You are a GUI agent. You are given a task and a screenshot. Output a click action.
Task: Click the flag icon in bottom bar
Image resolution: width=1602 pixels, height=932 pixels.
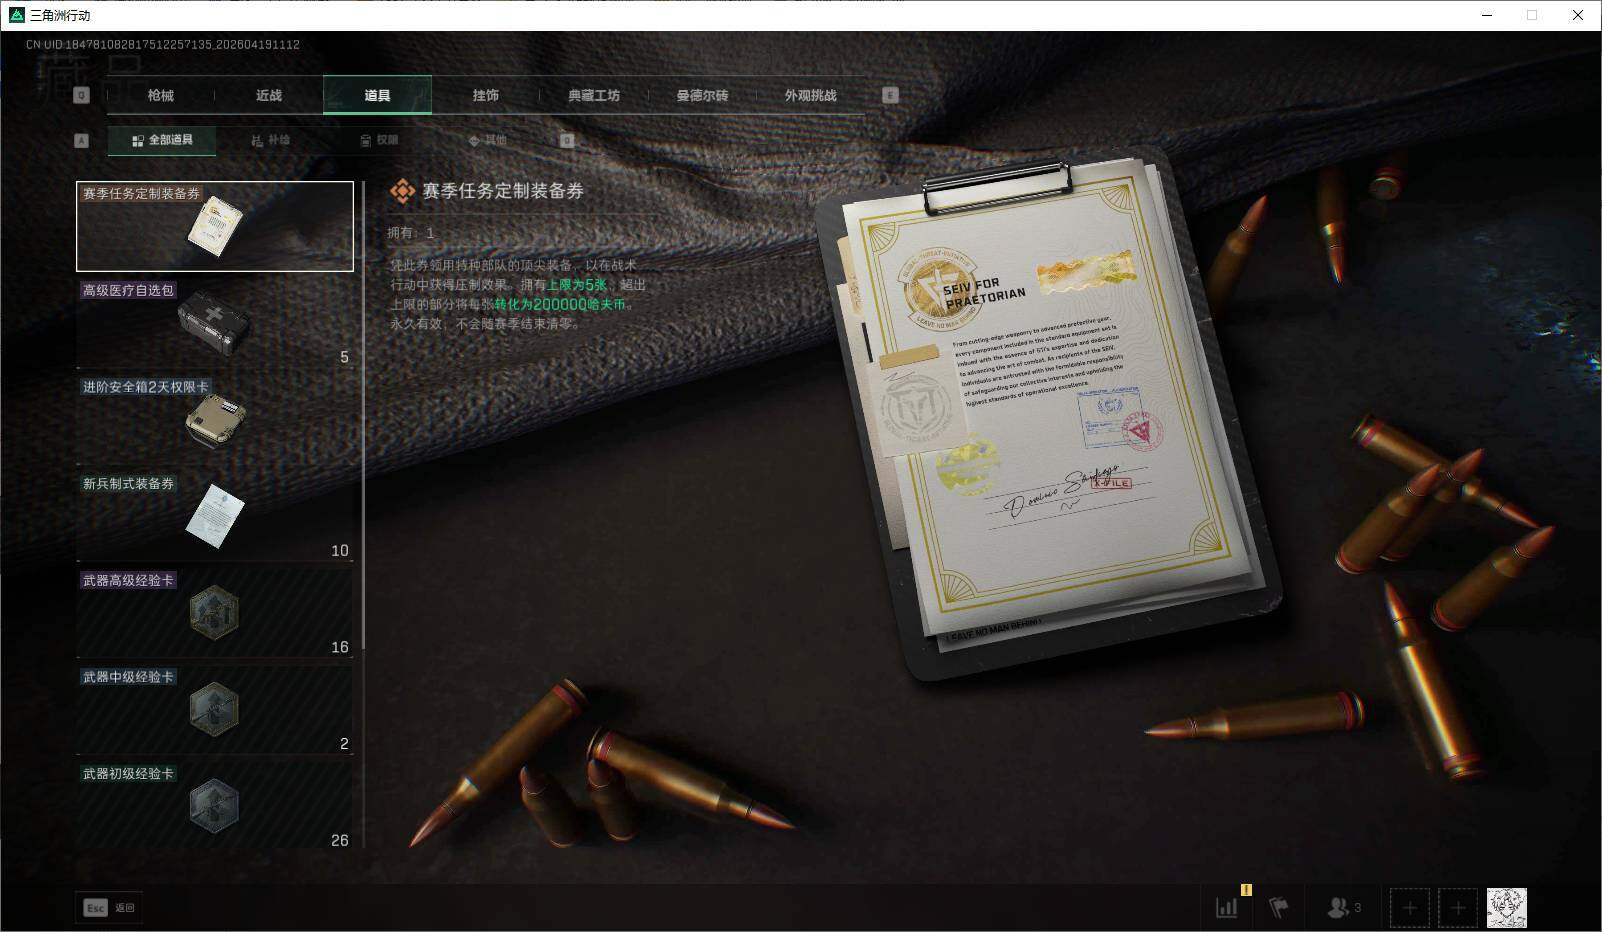pos(1278,907)
